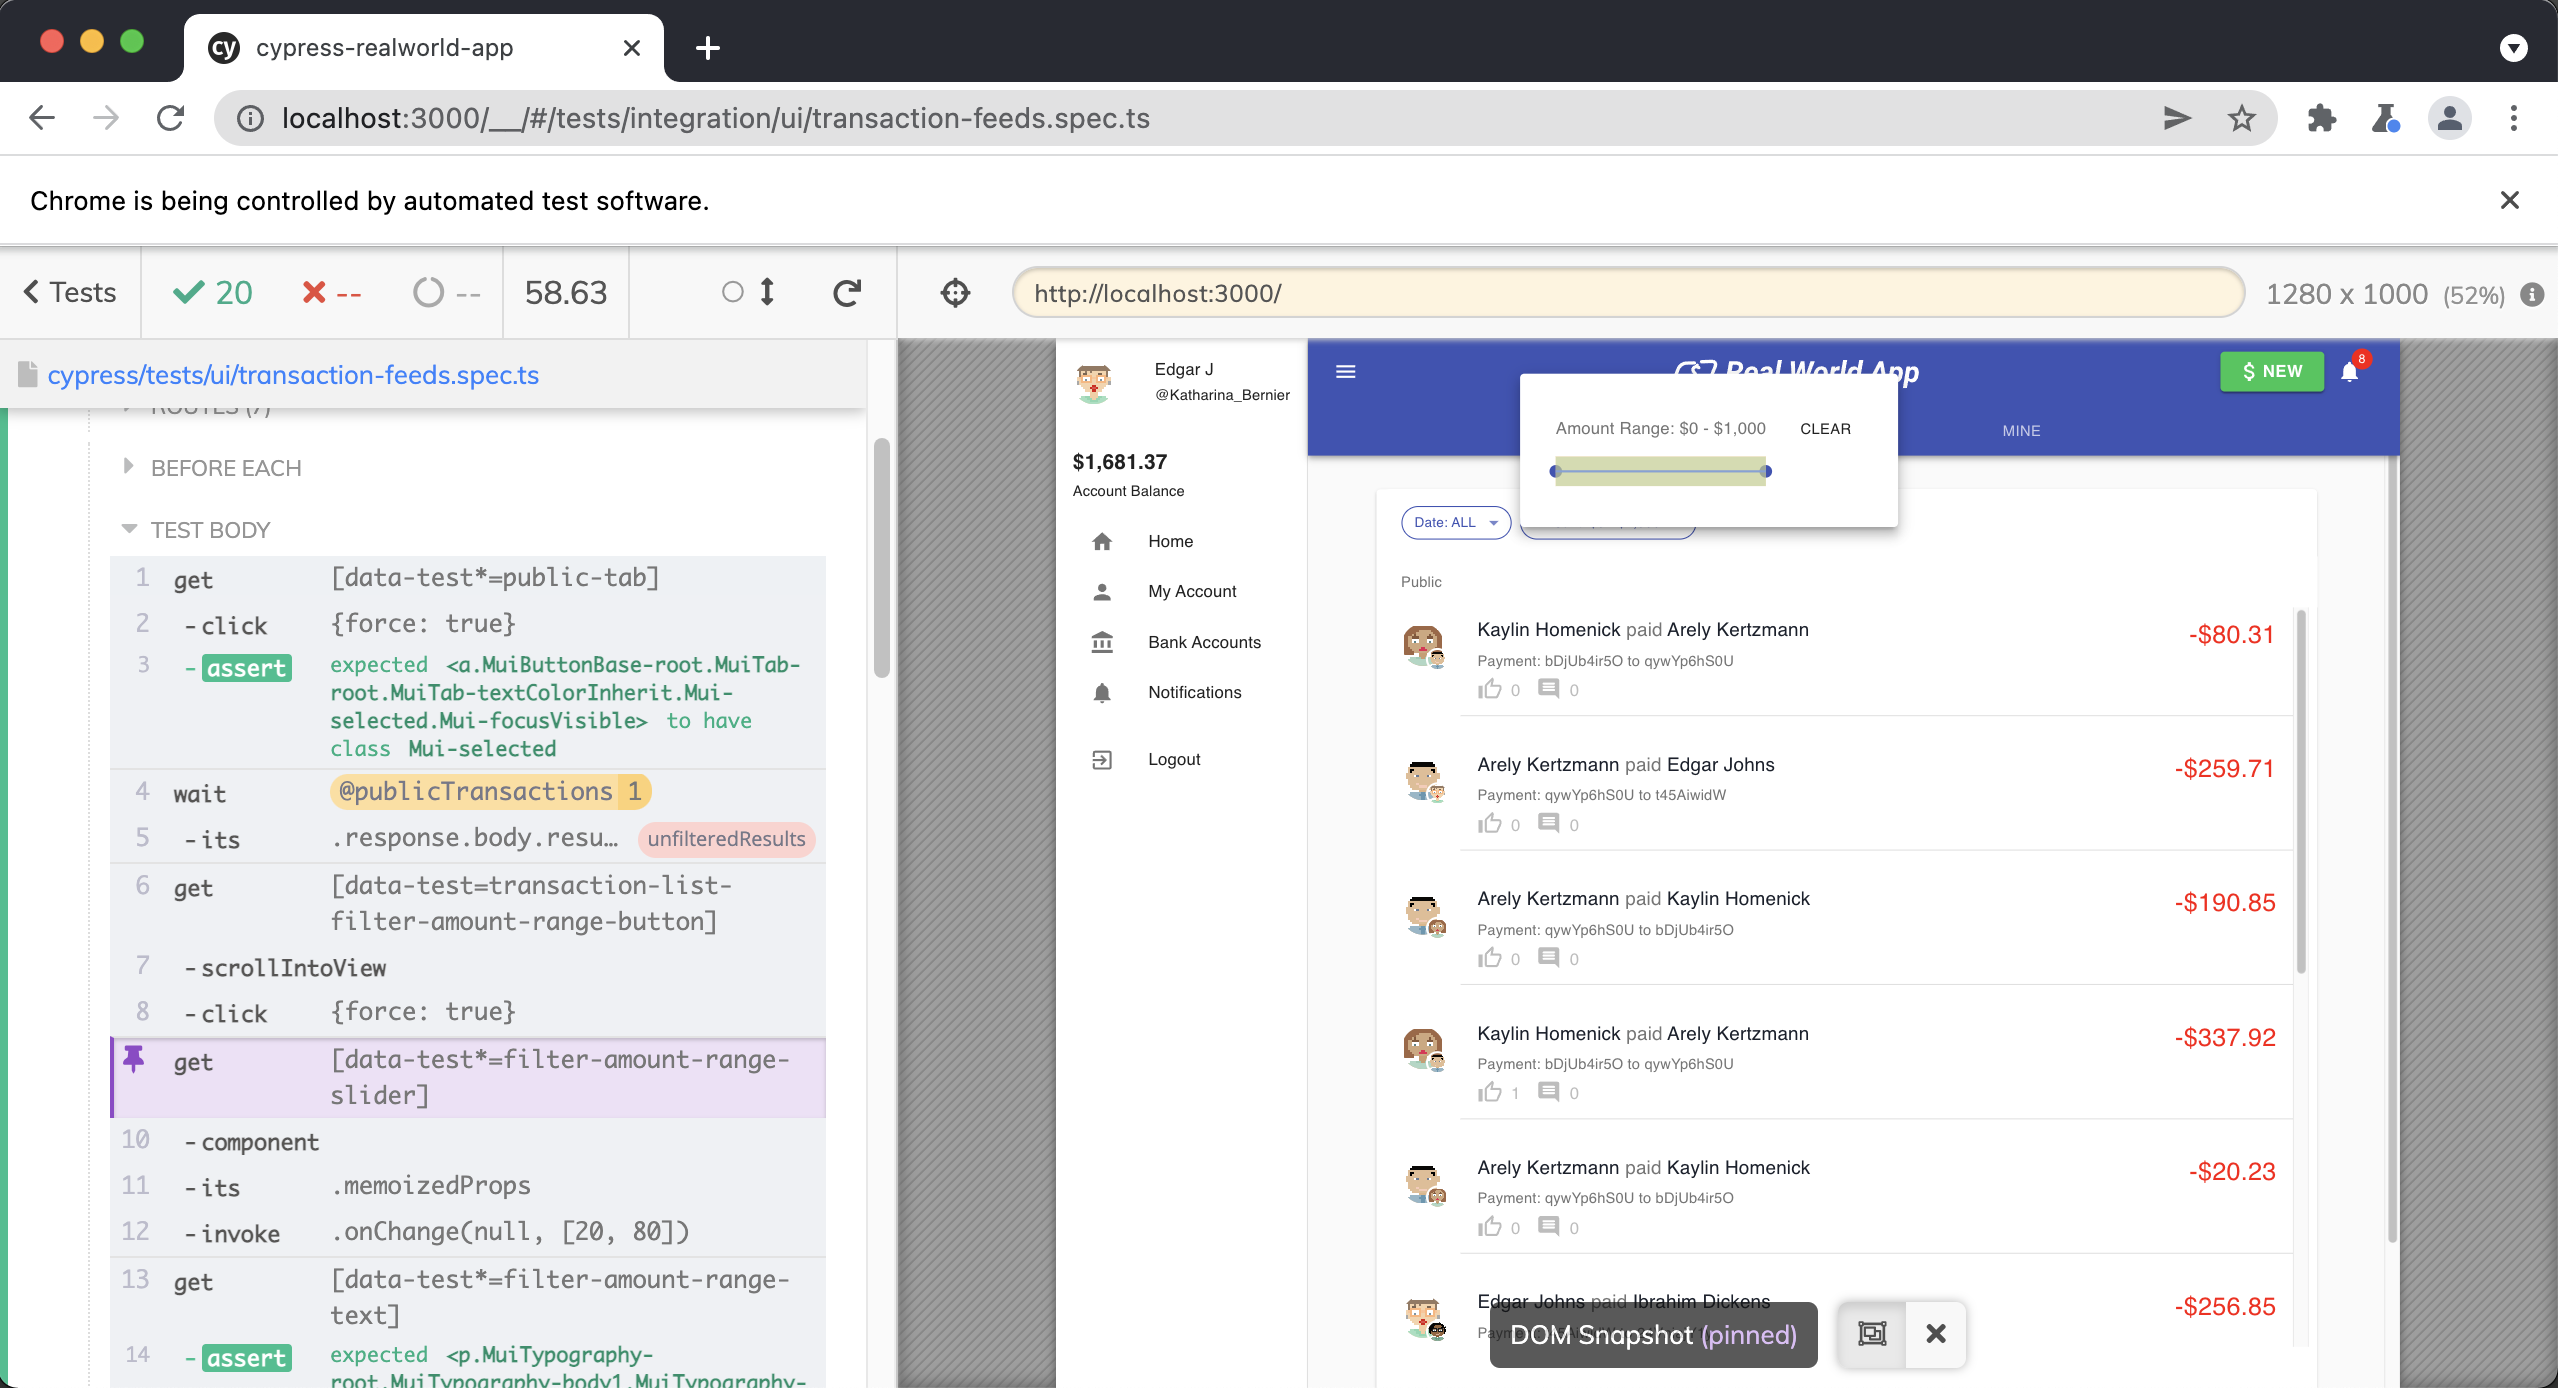Open the hamburger menu in app header

[1346, 372]
